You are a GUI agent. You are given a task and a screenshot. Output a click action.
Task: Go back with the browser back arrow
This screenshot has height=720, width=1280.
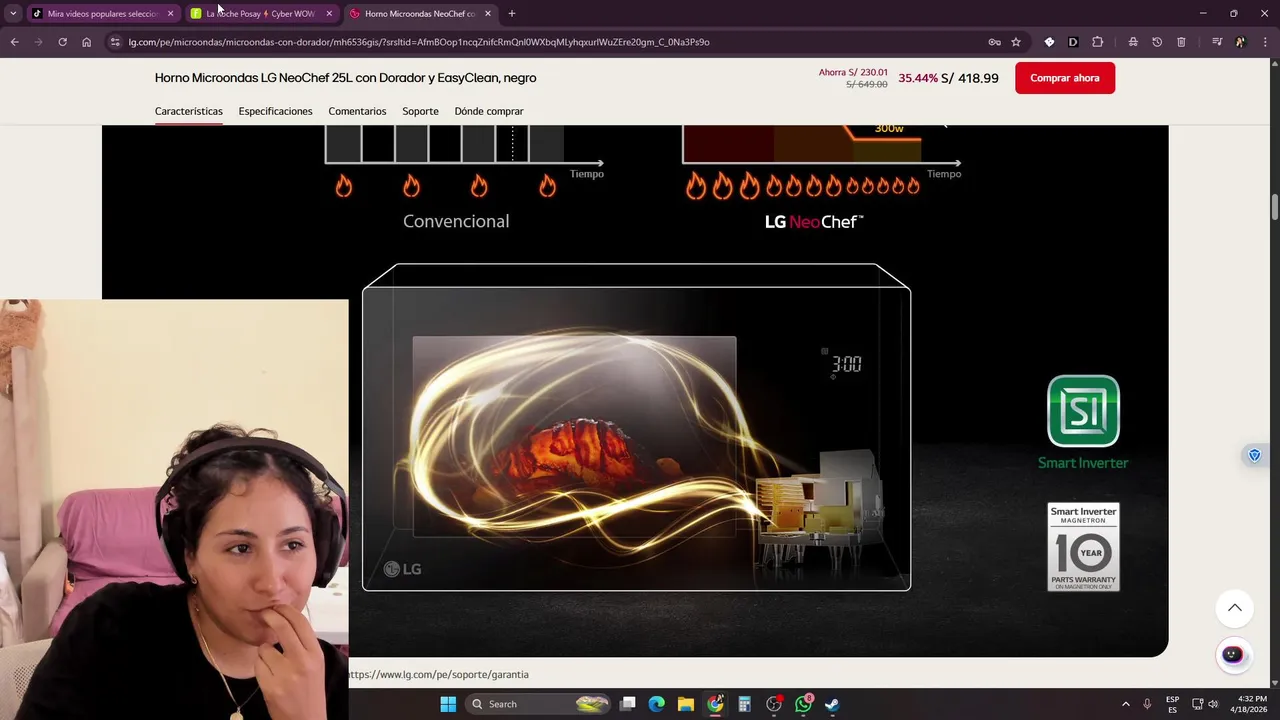(x=14, y=42)
